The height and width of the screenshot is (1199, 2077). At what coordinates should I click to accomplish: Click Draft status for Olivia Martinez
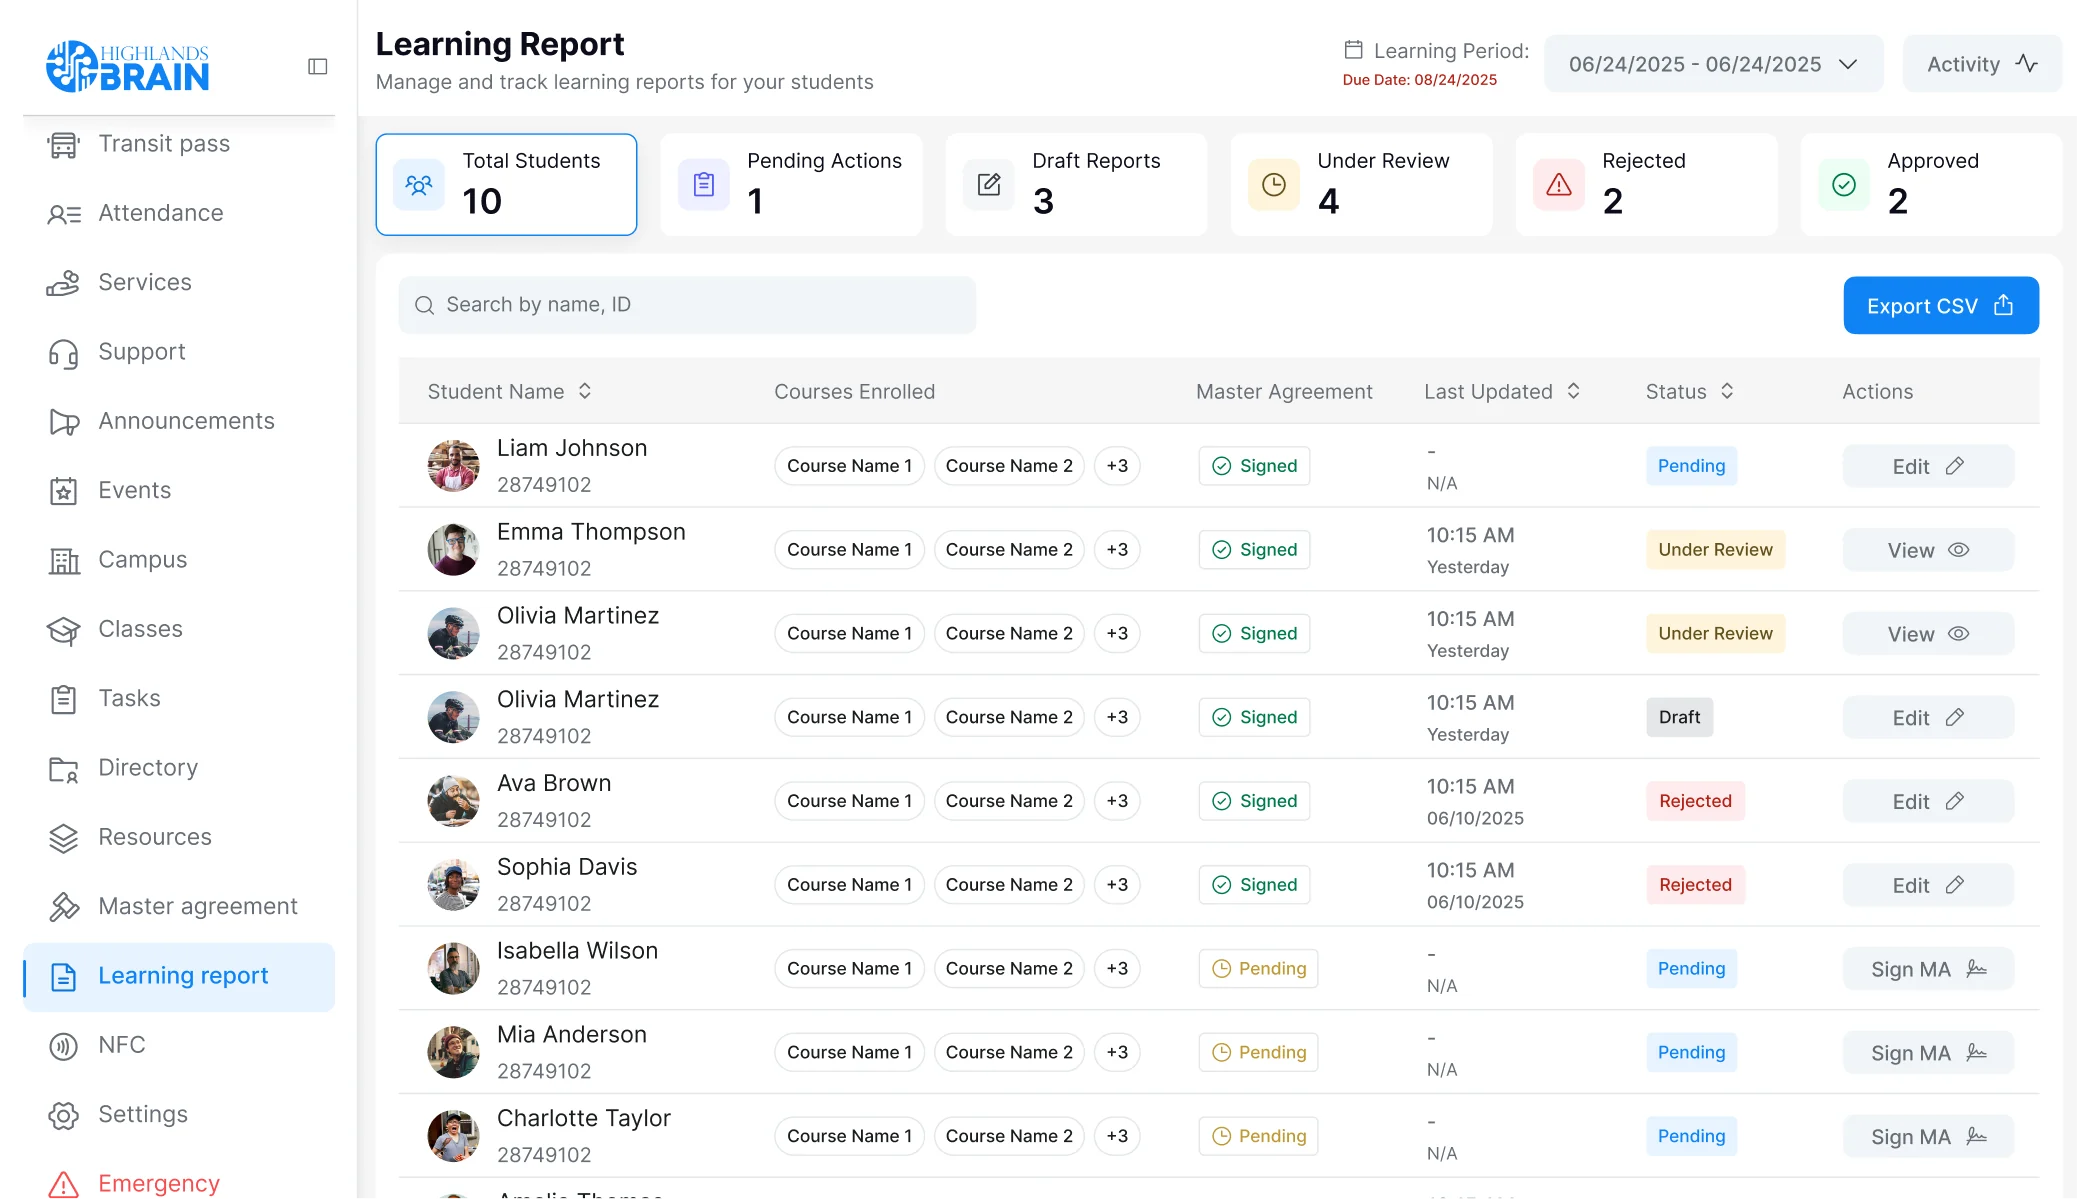[x=1679, y=717]
